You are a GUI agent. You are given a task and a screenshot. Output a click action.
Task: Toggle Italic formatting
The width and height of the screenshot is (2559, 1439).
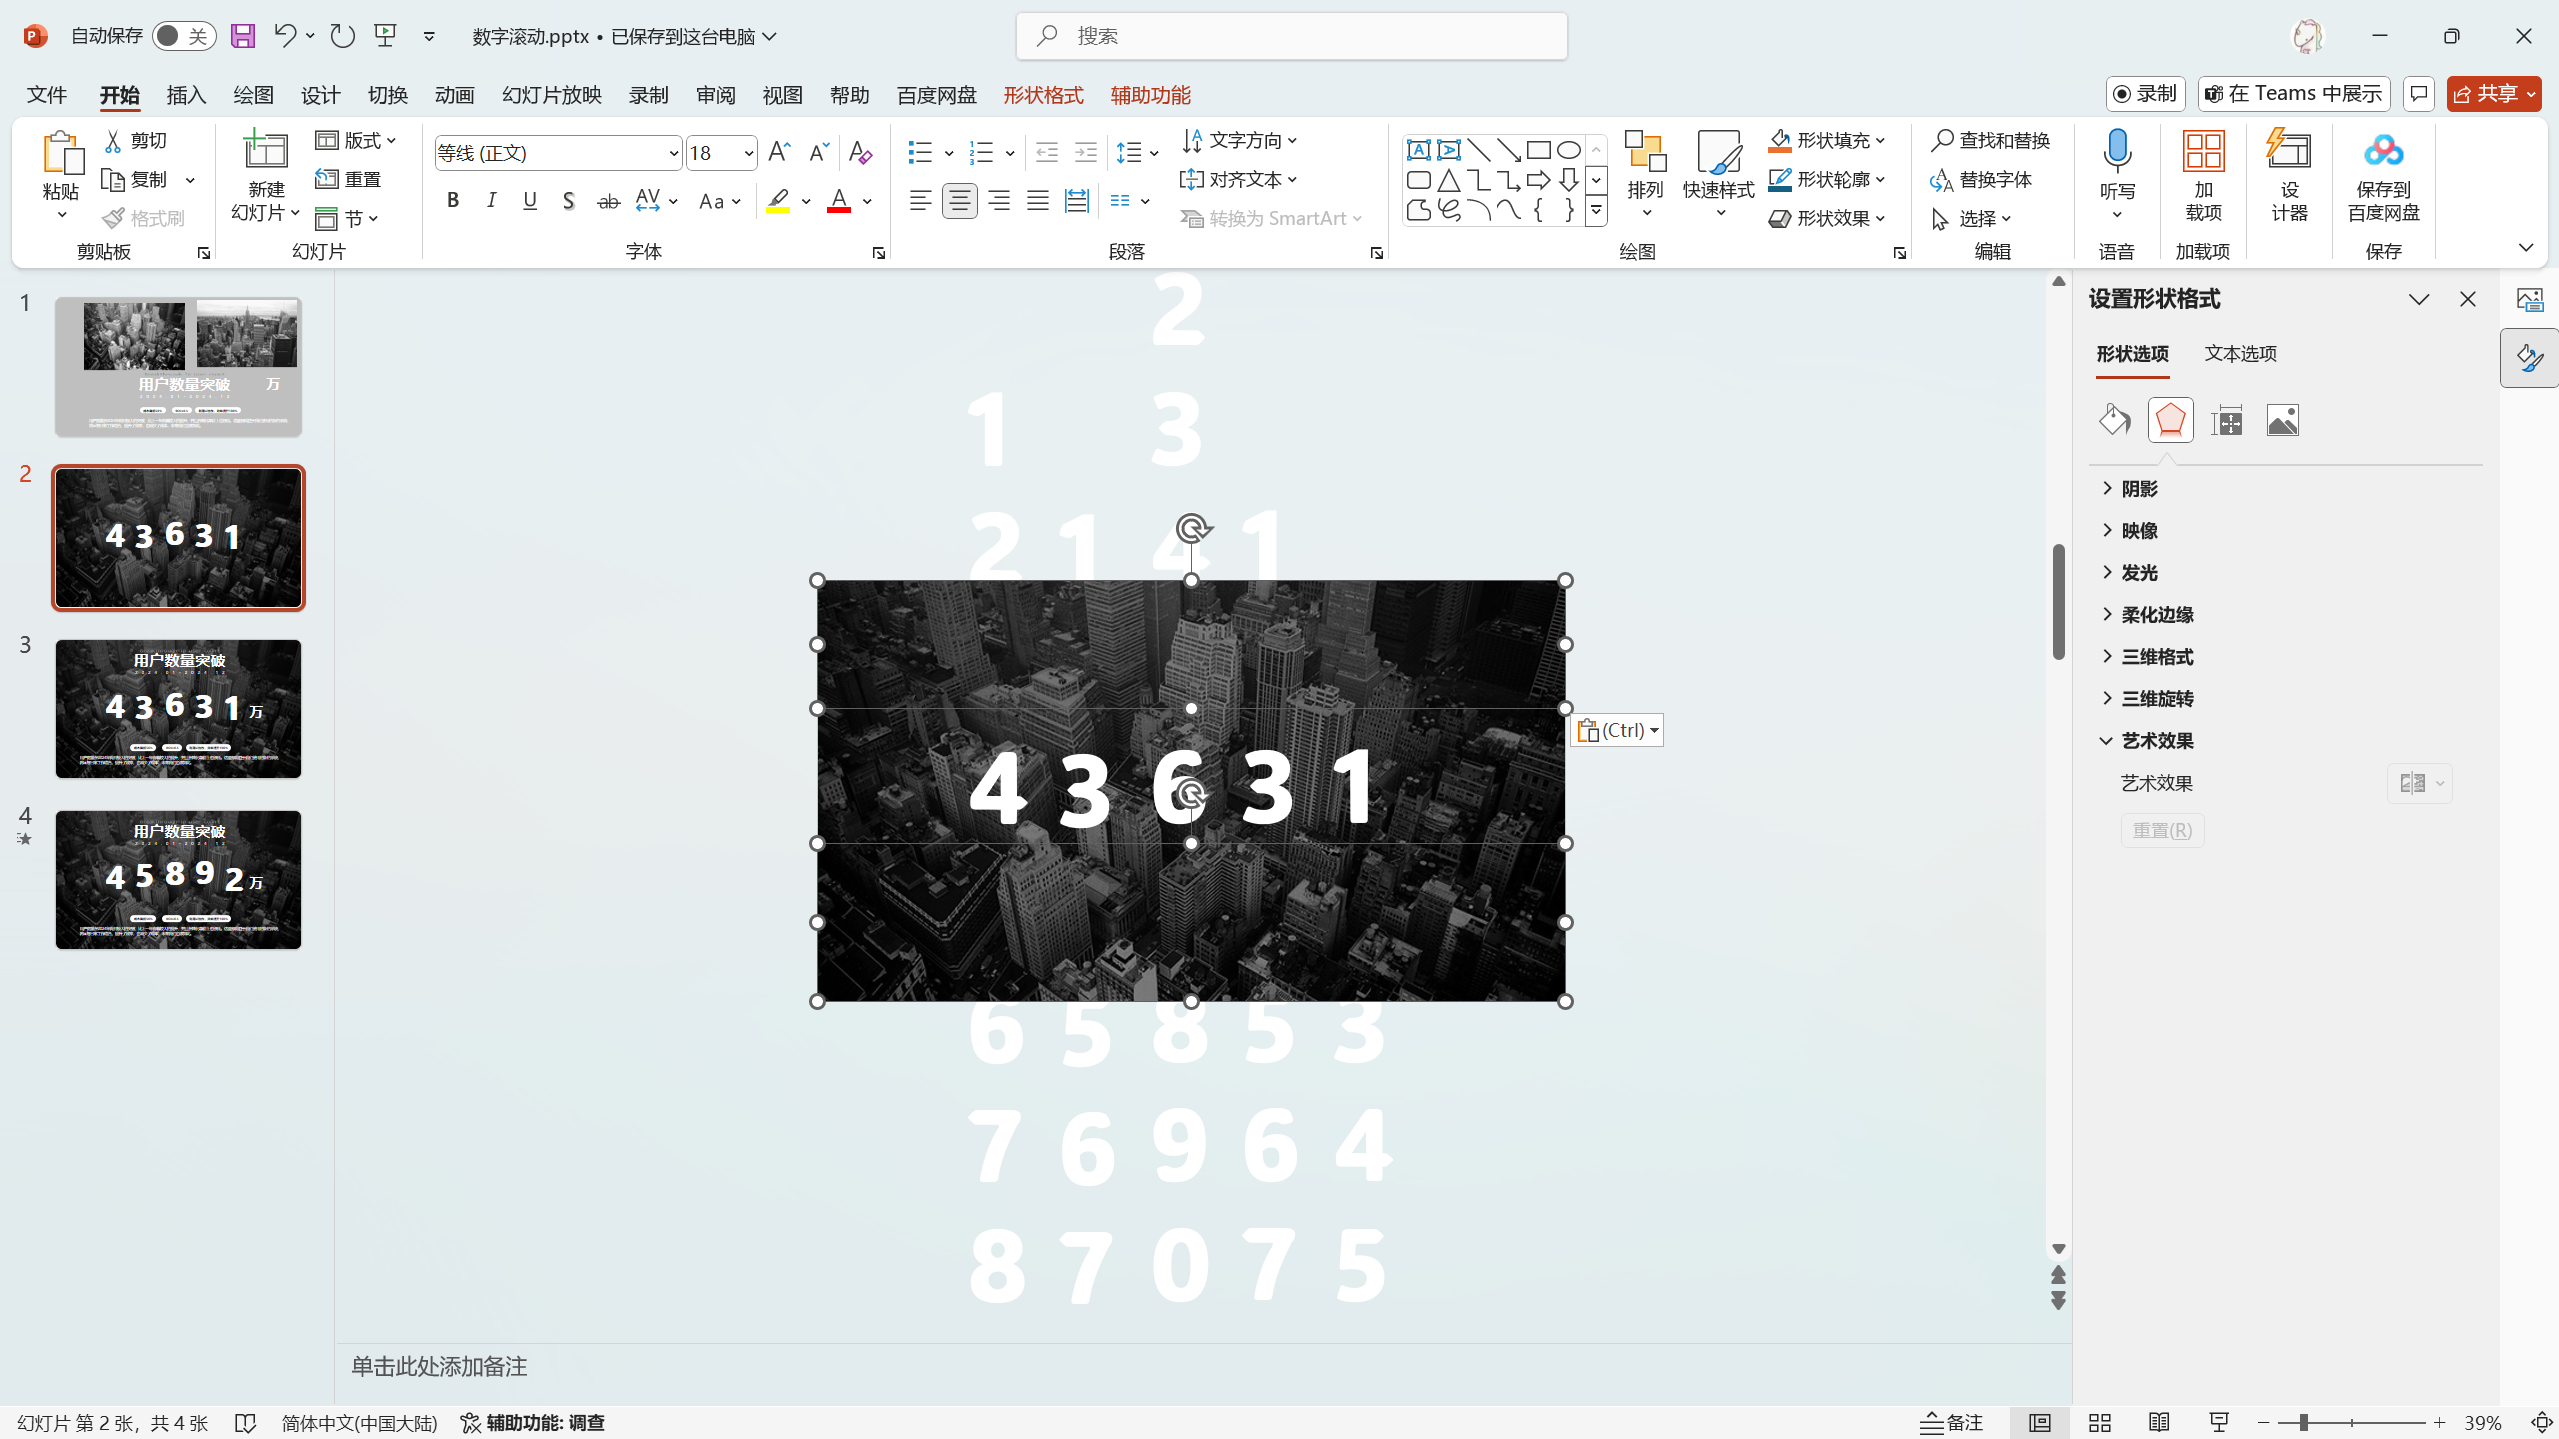[491, 201]
